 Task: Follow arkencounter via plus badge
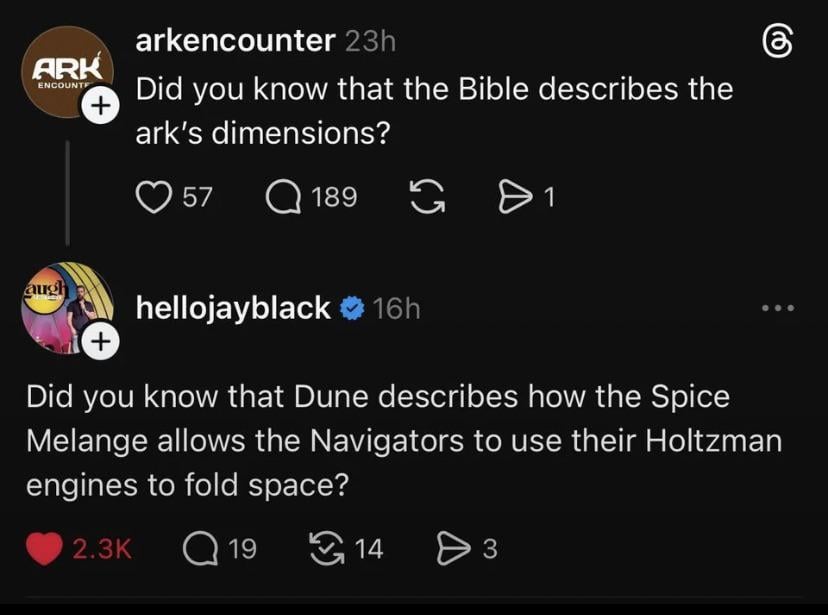(x=98, y=106)
